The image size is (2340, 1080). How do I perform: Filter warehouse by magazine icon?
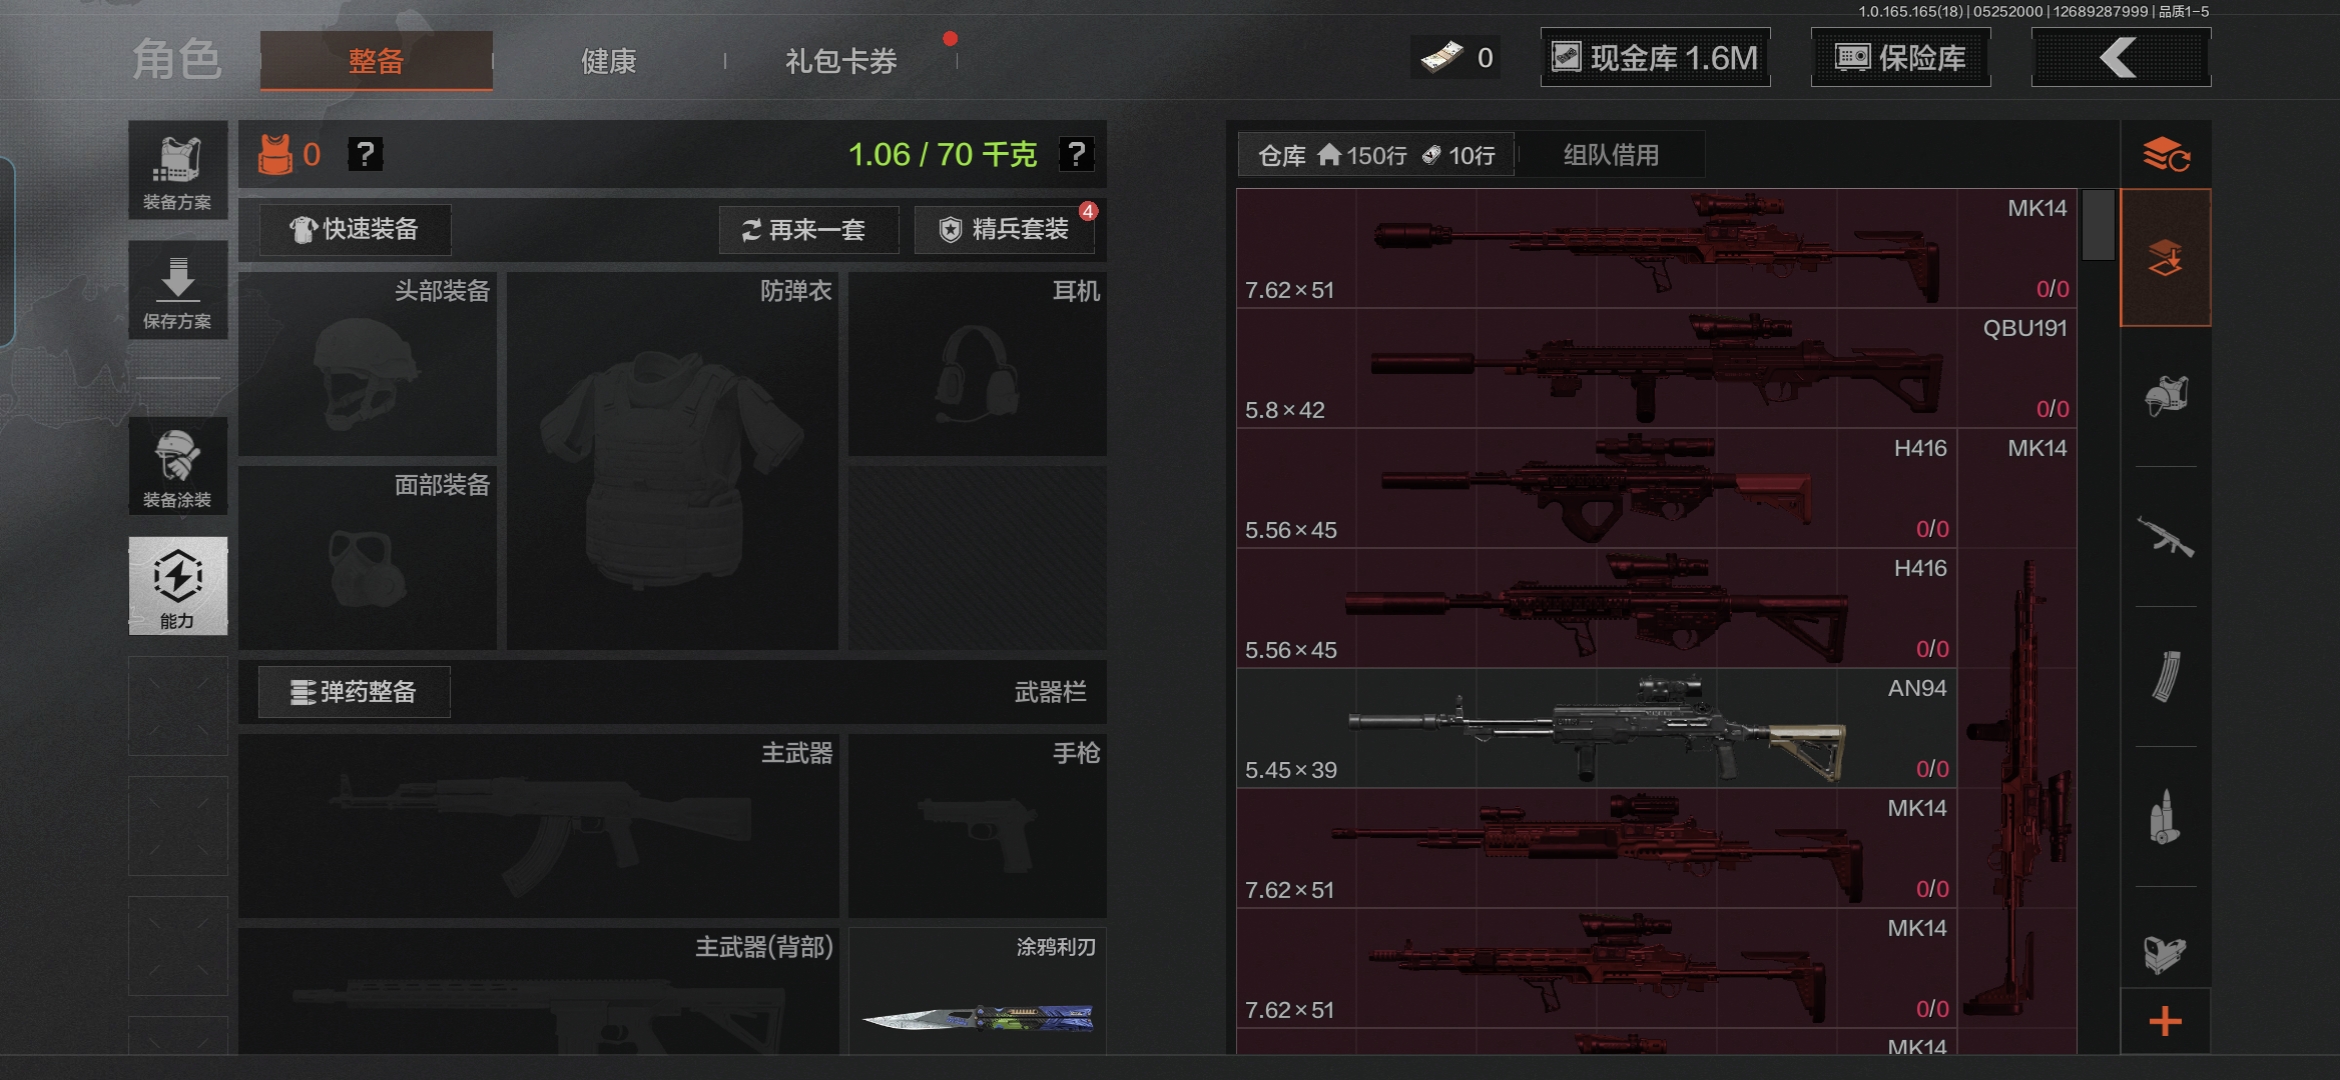2166,677
